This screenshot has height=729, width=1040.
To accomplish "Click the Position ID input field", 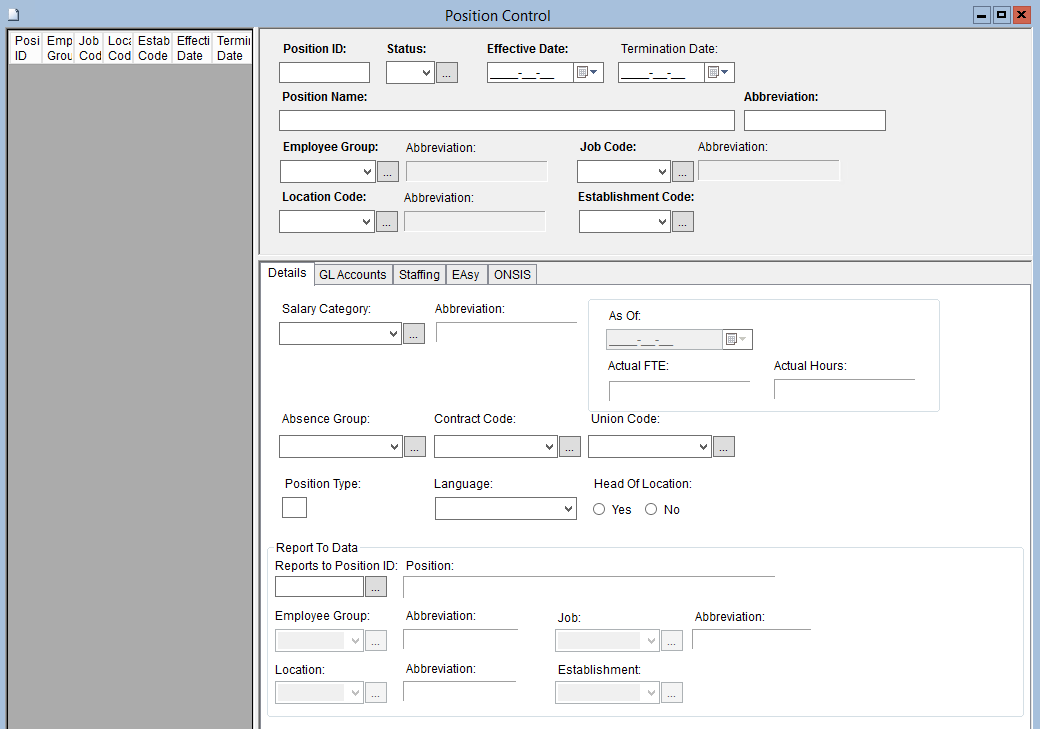I will tap(324, 72).
